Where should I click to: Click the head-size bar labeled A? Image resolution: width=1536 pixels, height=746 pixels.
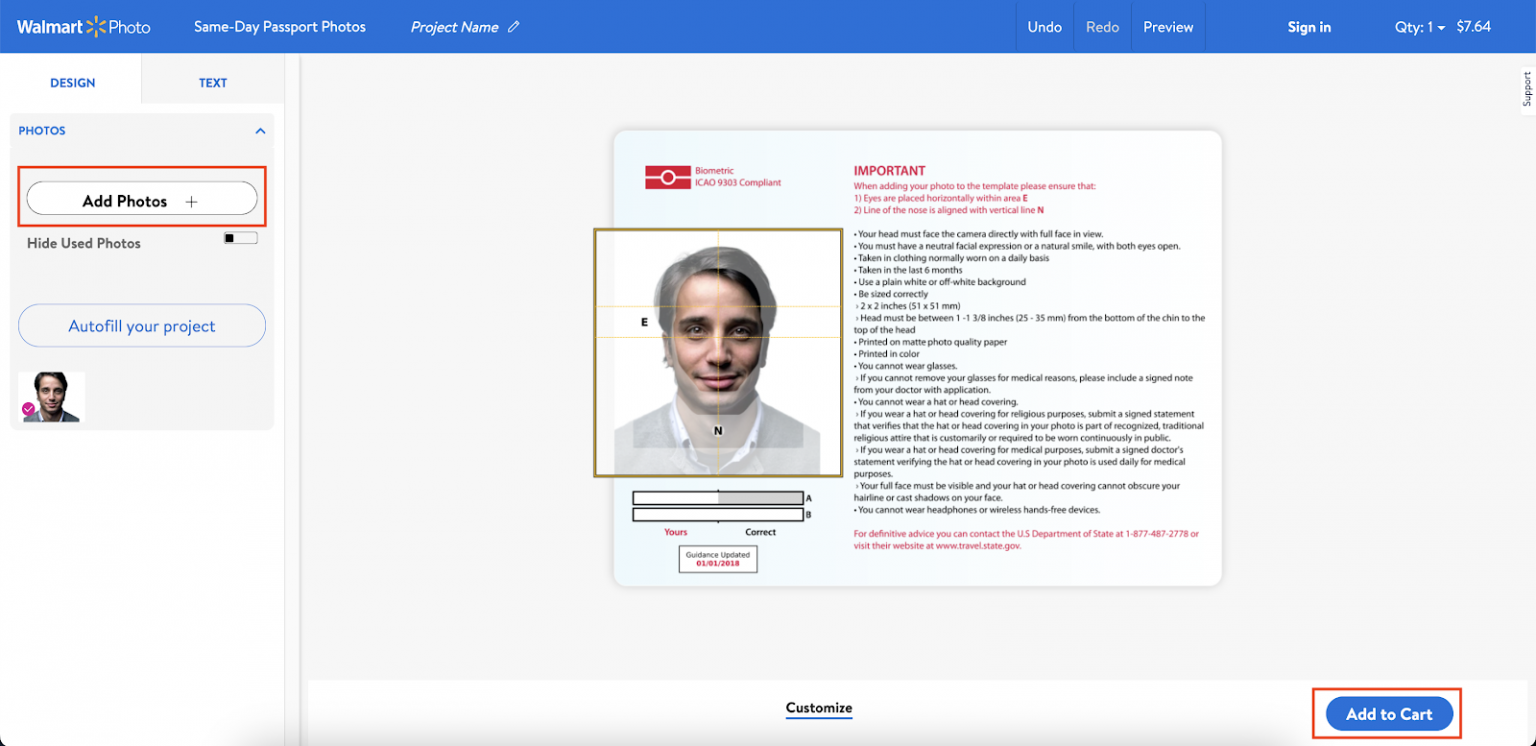pos(718,498)
